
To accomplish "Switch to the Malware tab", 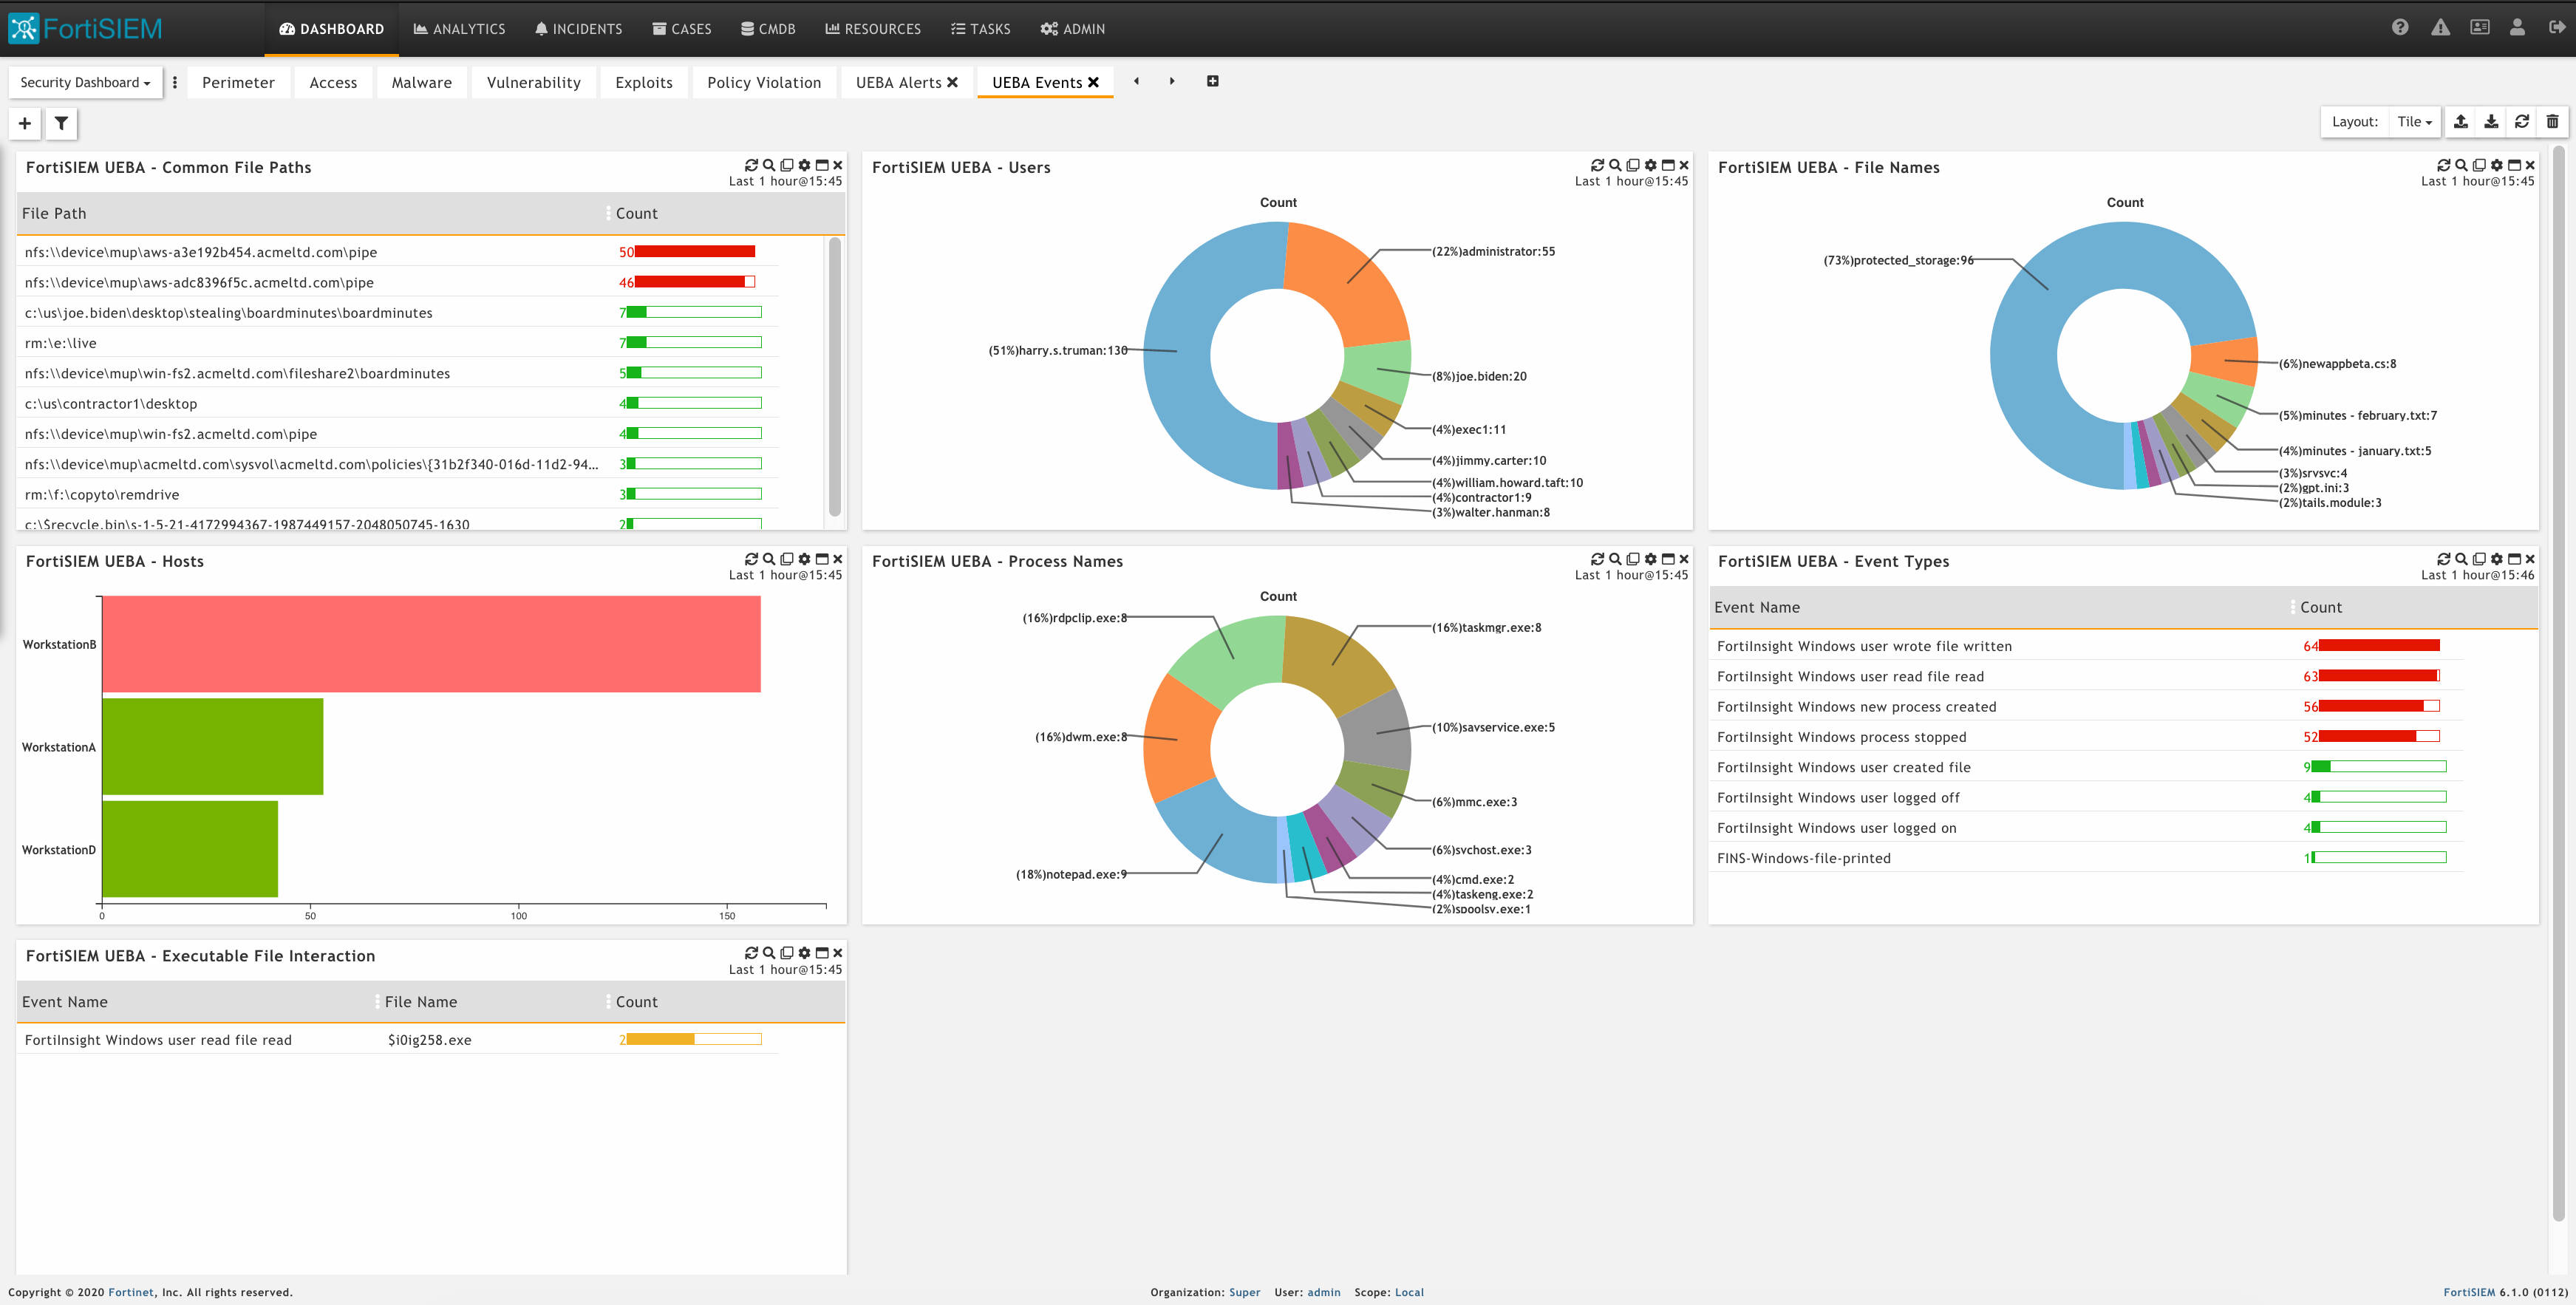I will (x=421, y=82).
